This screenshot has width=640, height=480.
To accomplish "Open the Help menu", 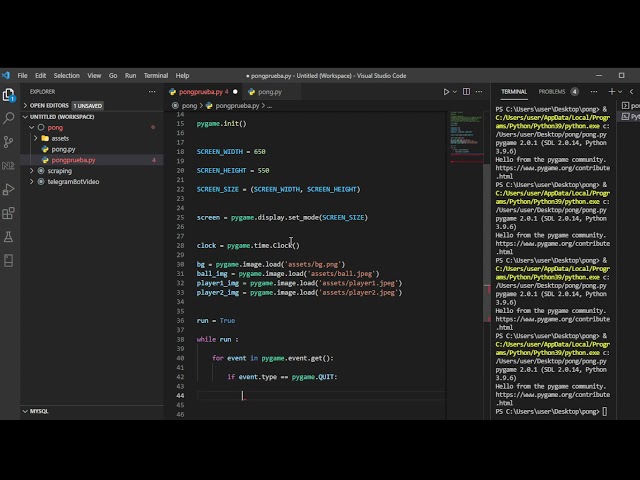I will point(182,76).
